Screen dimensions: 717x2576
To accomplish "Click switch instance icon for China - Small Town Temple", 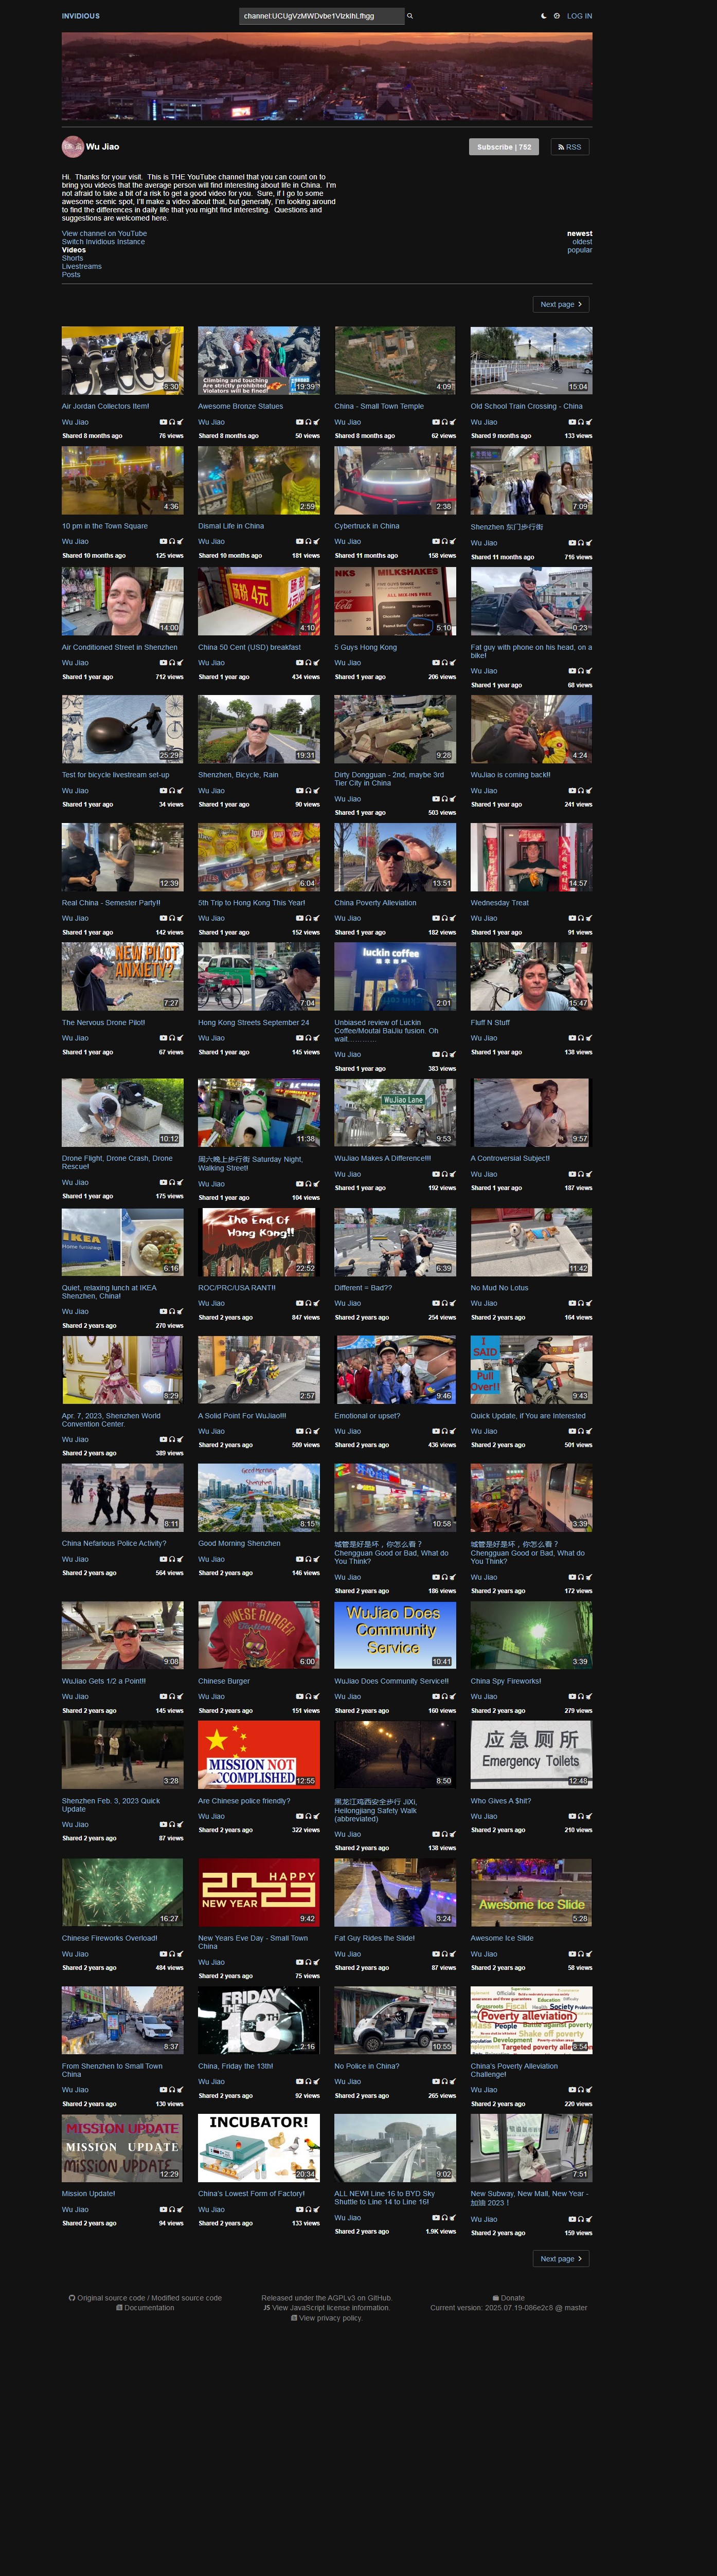I will click(x=452, y=422).
